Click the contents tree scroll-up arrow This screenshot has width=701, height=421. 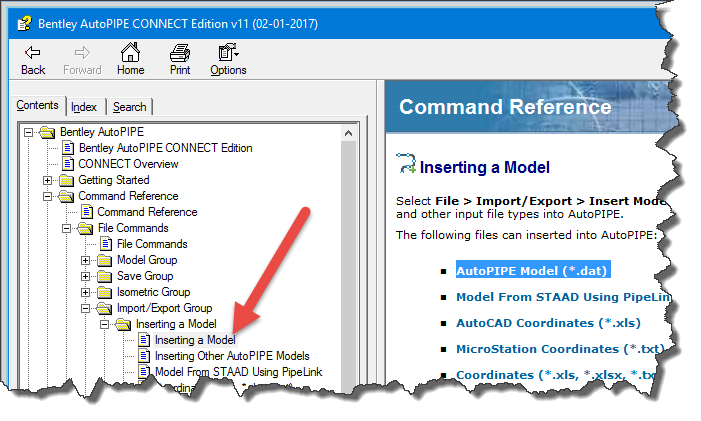point(348,133)
